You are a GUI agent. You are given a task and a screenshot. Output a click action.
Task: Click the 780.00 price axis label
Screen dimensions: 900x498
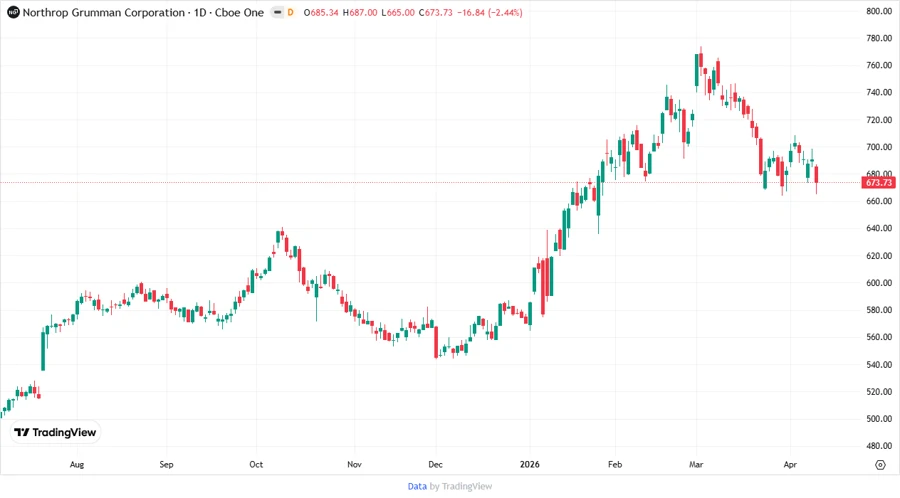point(879,38)
